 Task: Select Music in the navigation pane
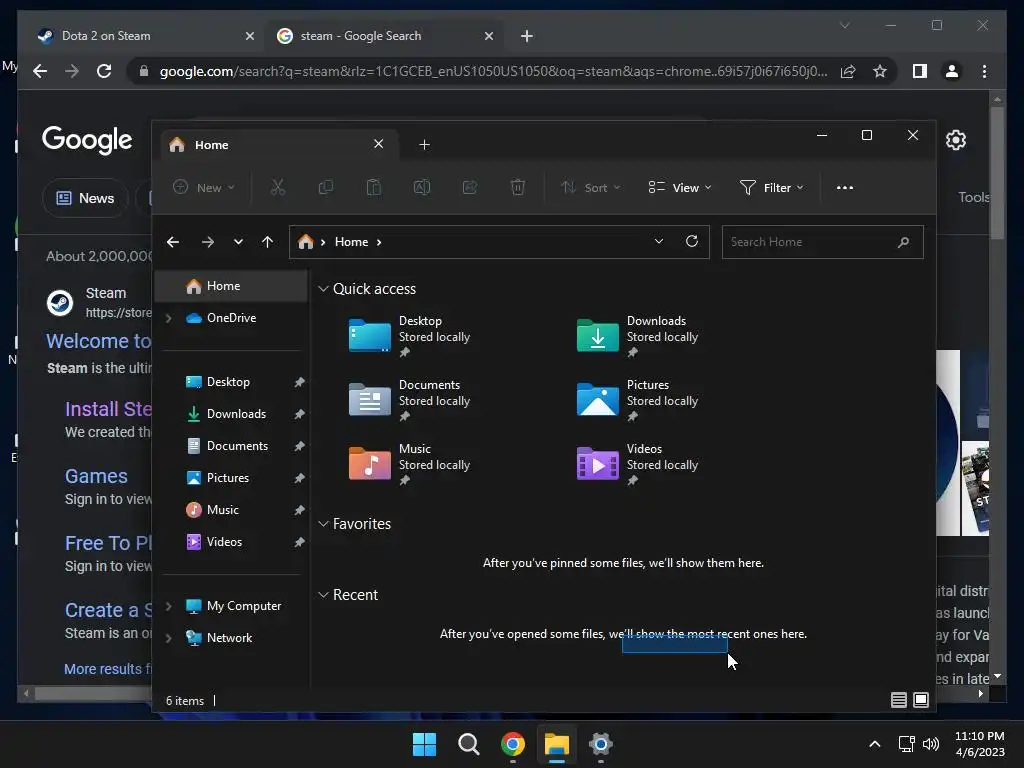click(x=231, y=510)
